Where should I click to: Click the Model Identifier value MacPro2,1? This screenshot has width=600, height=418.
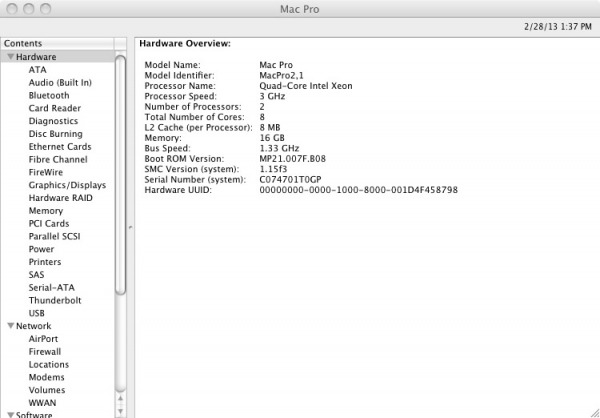(x=281, y=76)
